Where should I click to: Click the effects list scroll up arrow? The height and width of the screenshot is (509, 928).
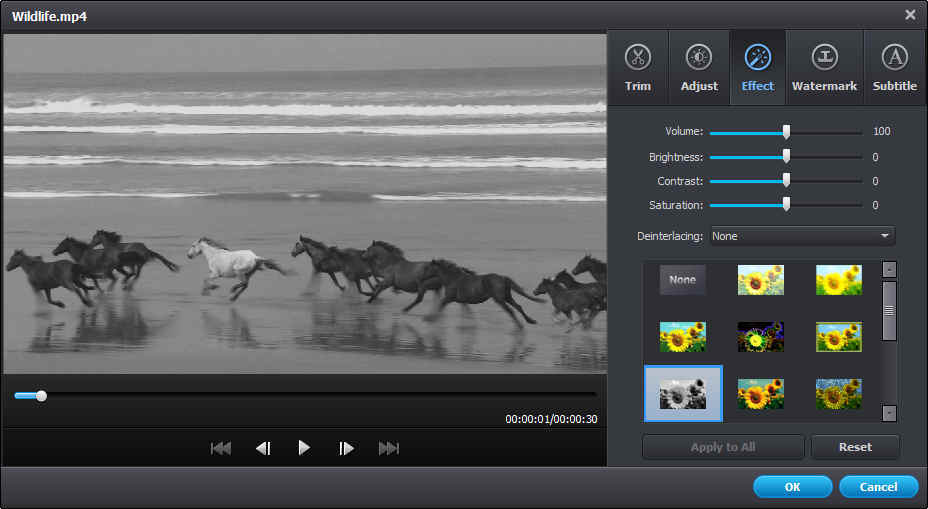pos(889,269)
